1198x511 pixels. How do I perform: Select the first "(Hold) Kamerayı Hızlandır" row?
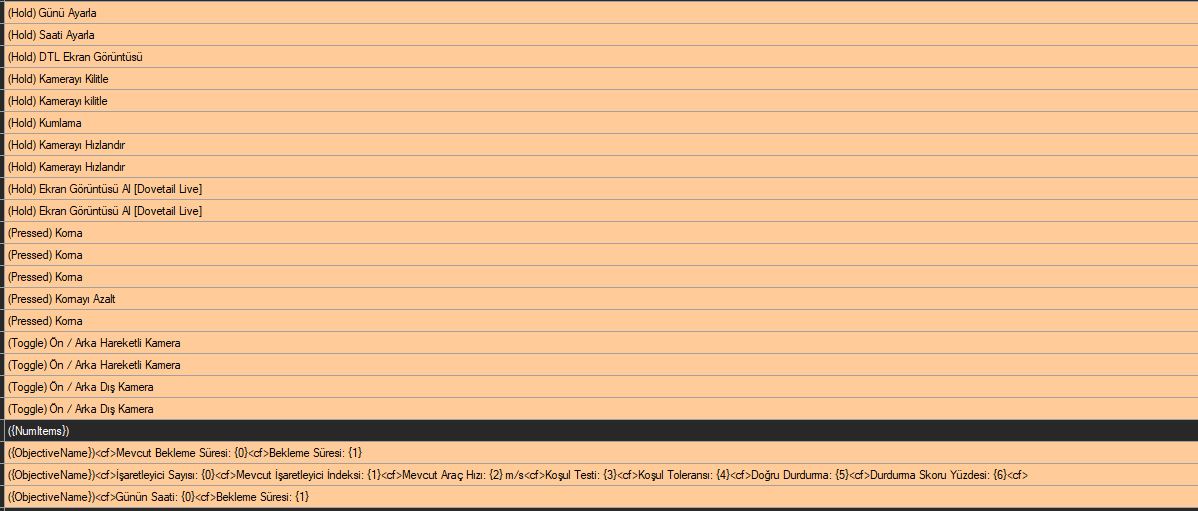point(66,145)
